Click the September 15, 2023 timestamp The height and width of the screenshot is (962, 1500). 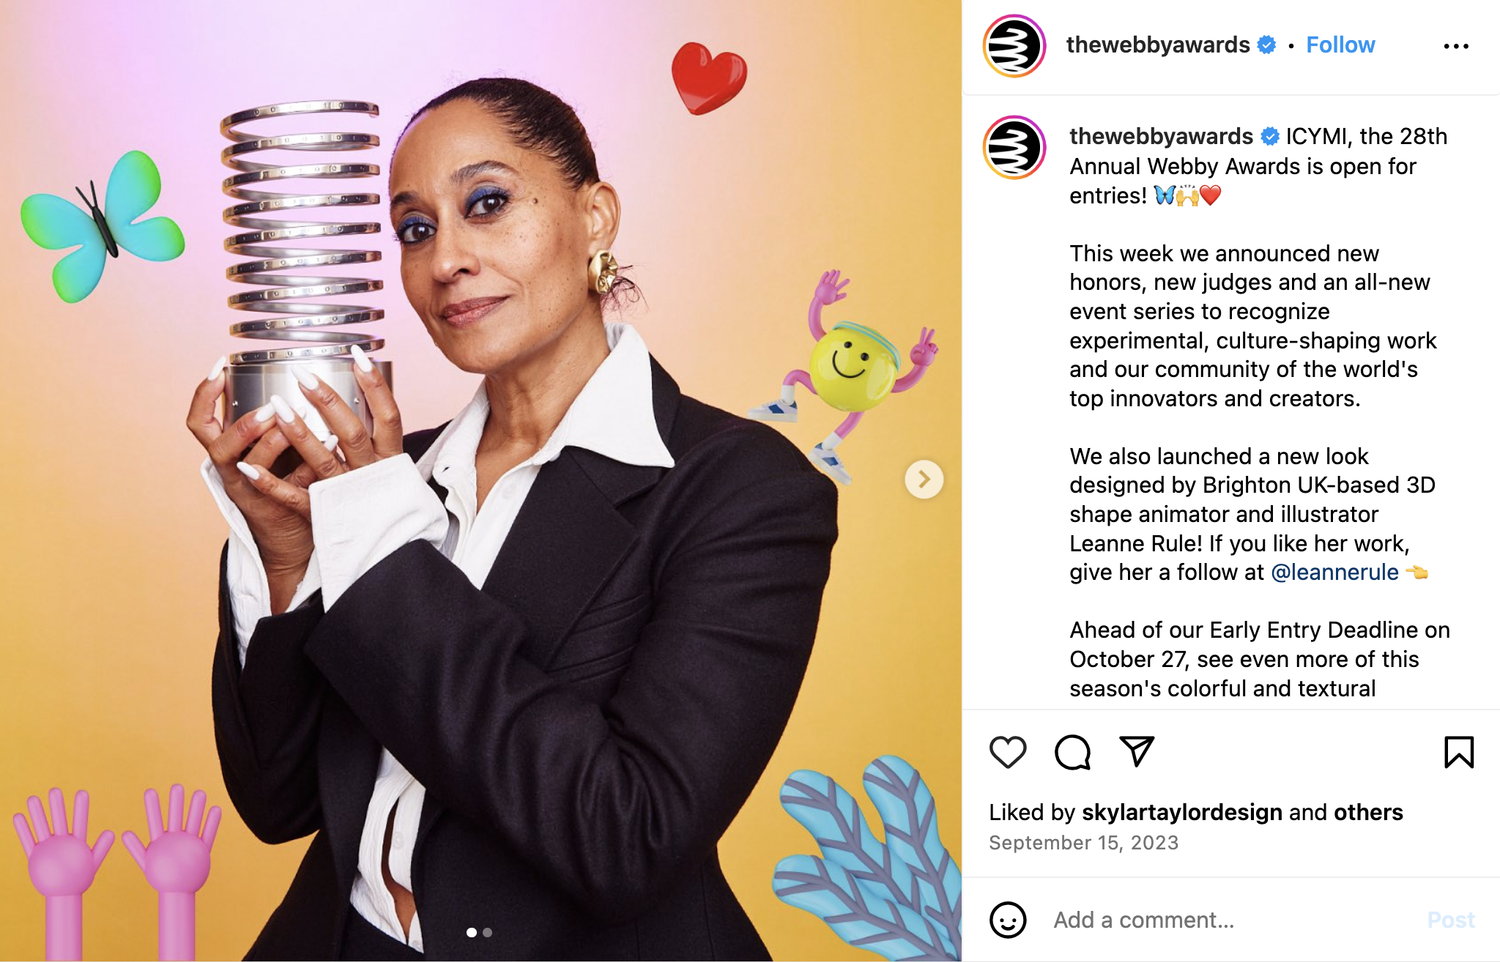click(1083, 843)
